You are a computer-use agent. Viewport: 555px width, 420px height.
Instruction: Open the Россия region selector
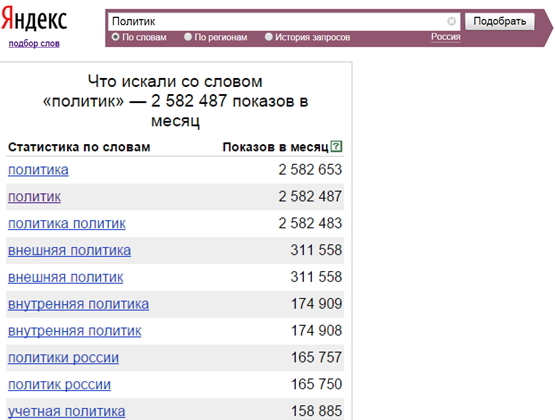tap(446, 37)
